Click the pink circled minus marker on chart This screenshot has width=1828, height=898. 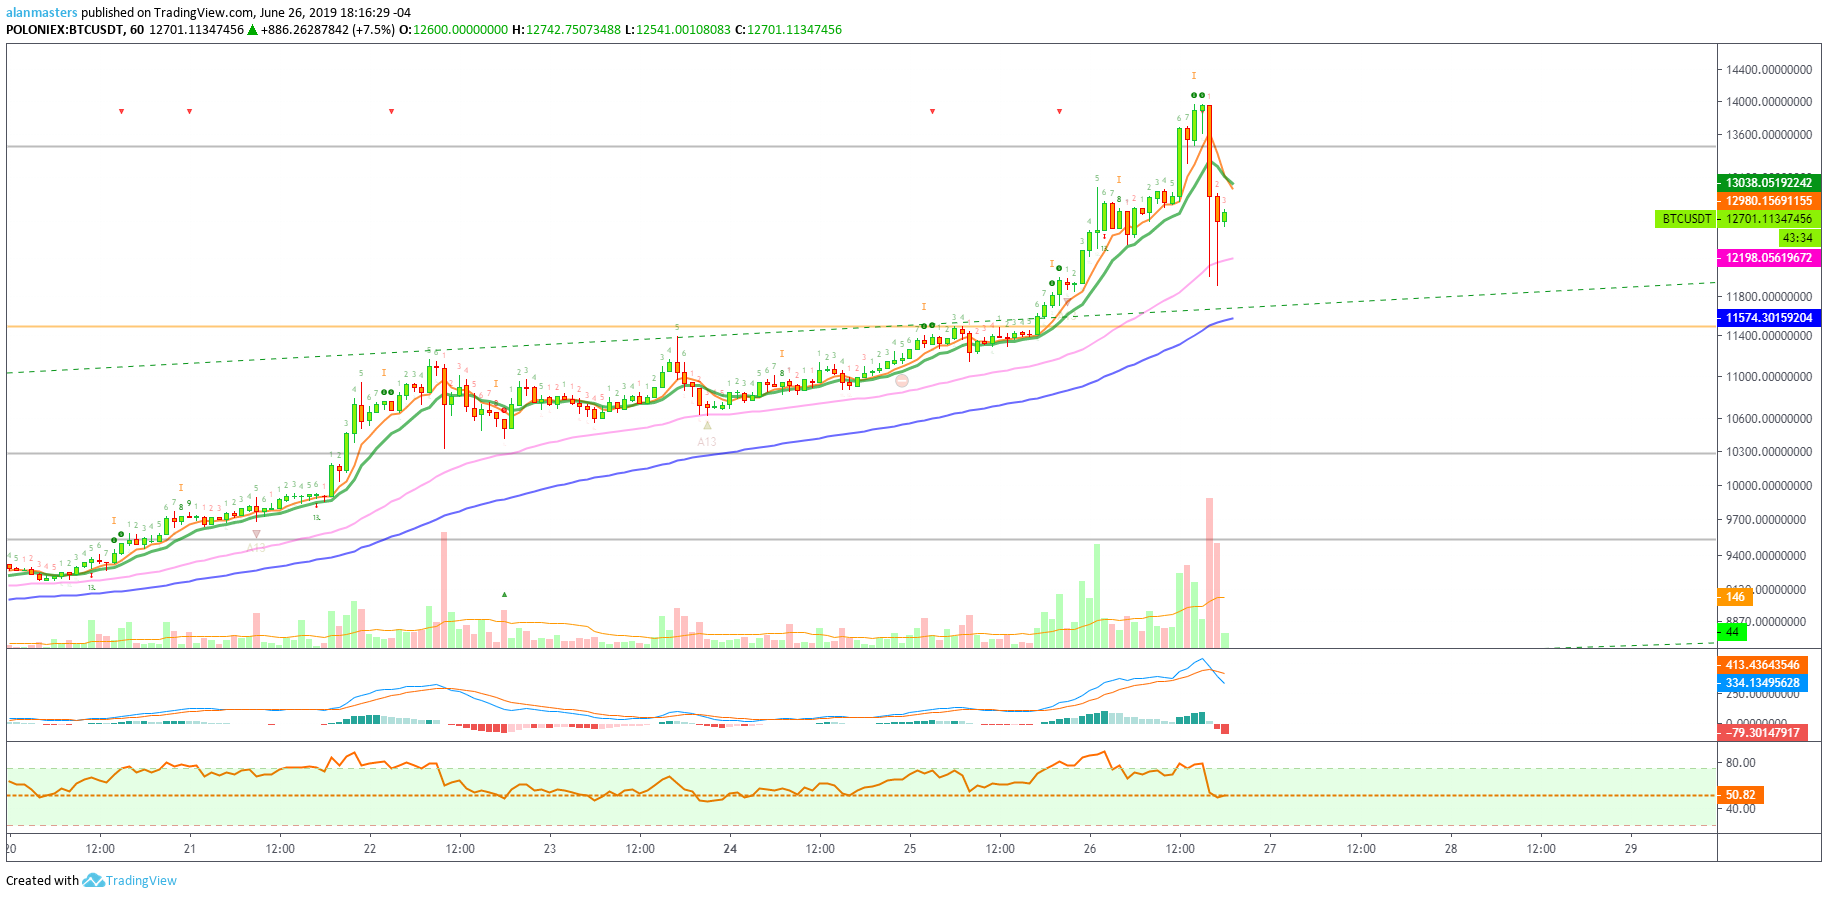coord(902,381)
